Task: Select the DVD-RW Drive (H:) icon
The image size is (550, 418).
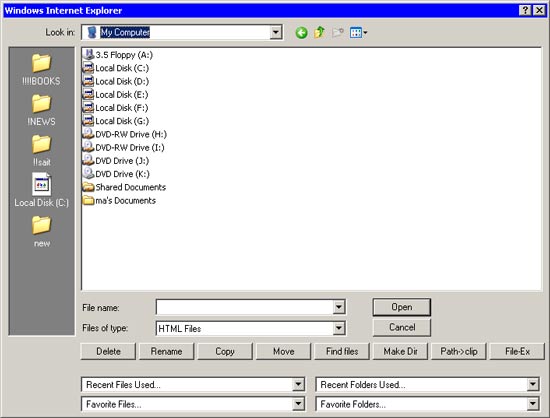Action: pyautogui.click(x=88, y=134)
